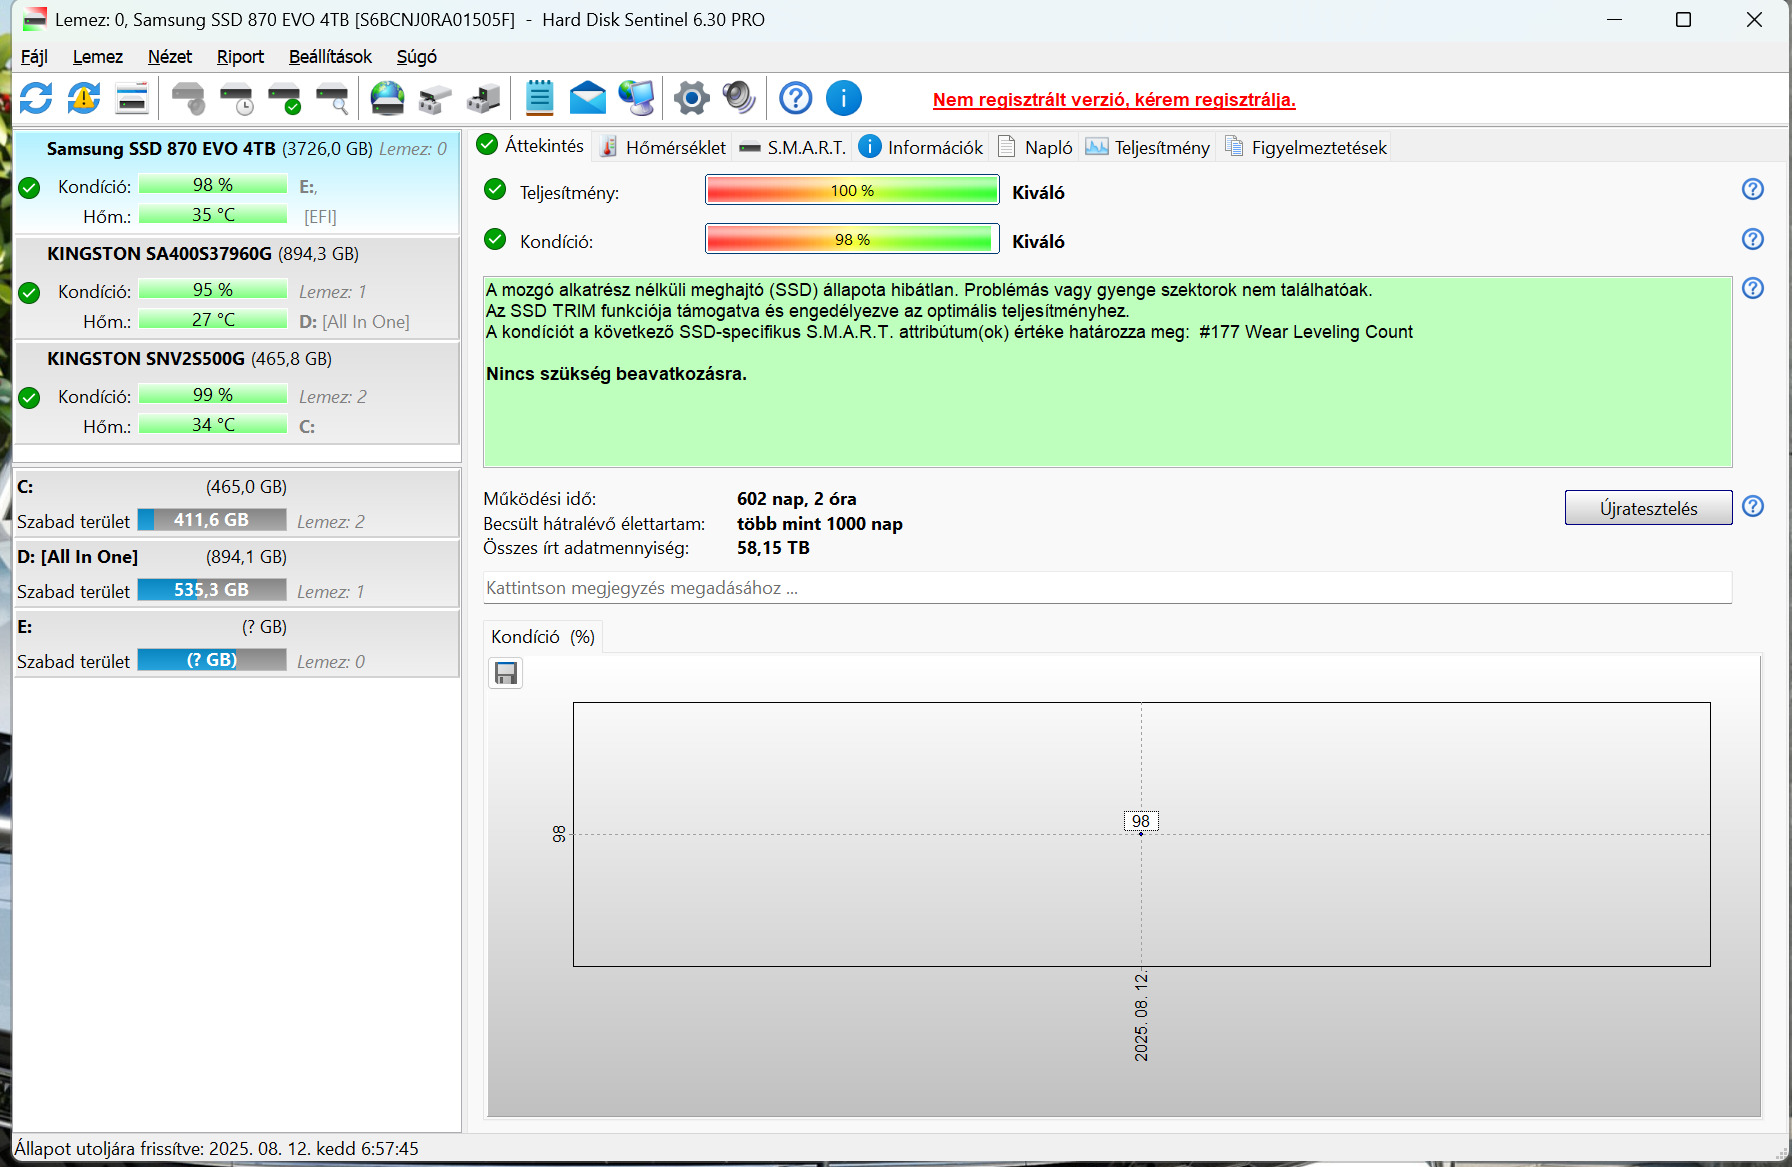Click the gray disk with speaker icon
The image size is (1792, 1167).
pos(188,98)
